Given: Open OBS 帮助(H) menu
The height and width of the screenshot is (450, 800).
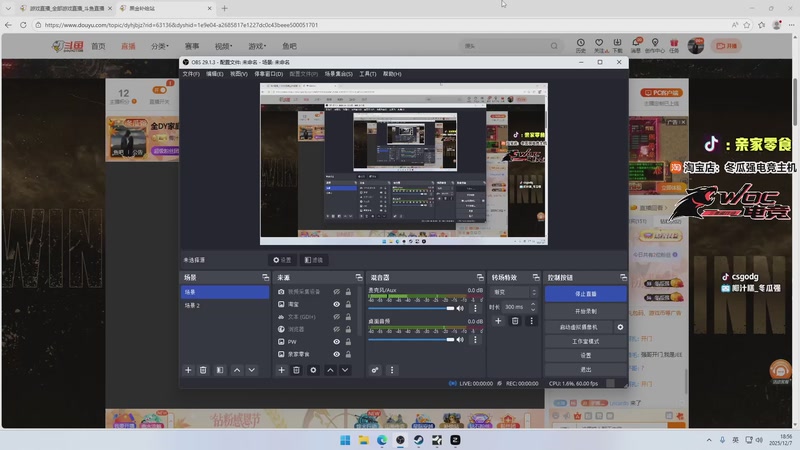Looking at the screenshot, I should tap(392, 74).
